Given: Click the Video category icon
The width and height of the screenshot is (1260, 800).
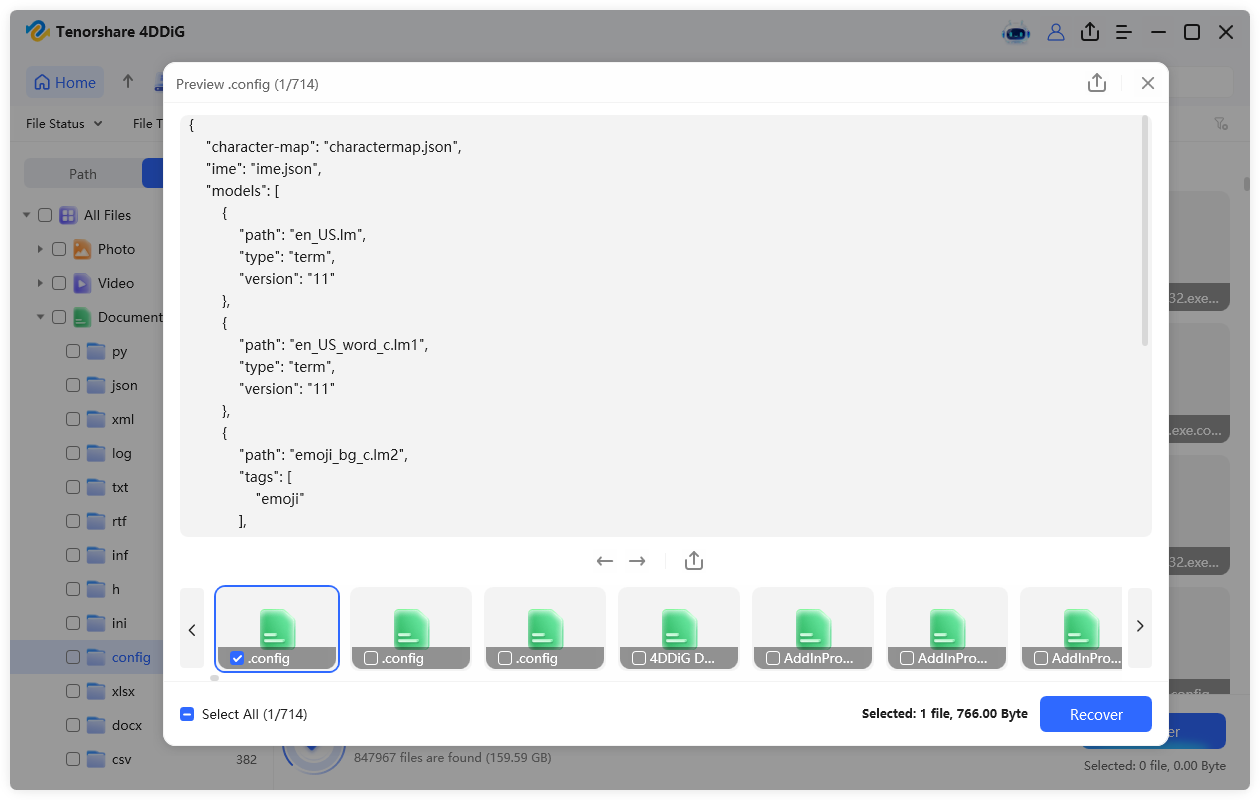Looking at the screenshot, I should click(82, 283).
